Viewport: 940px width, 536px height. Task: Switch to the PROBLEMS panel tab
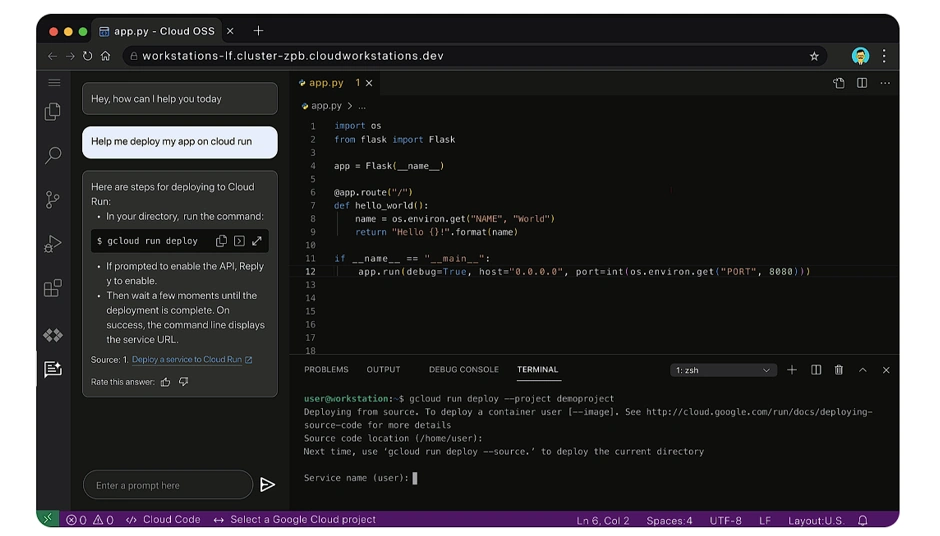pyautogui.click(x=326, y=369)
